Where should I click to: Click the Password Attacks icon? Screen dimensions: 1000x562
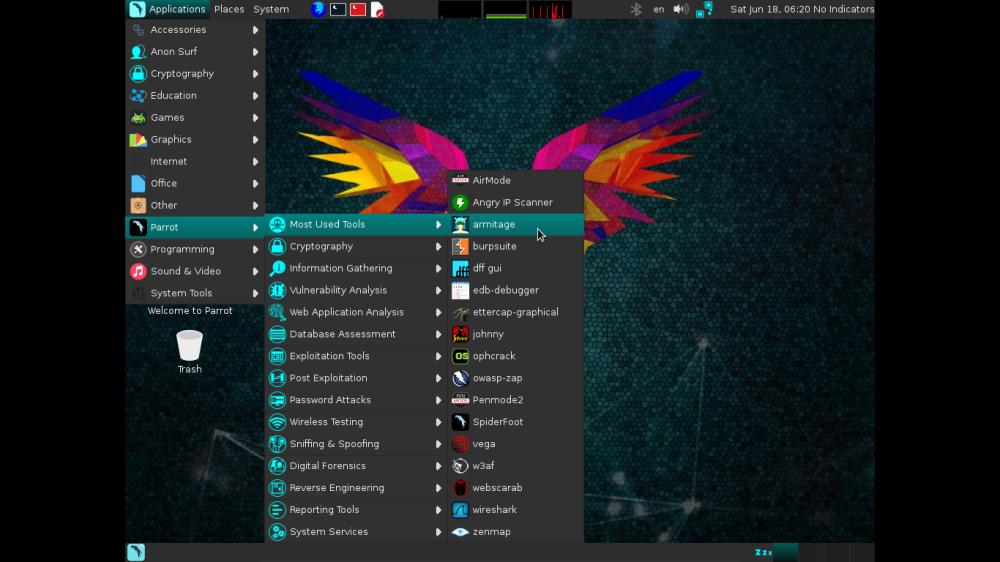coord(277,400)
